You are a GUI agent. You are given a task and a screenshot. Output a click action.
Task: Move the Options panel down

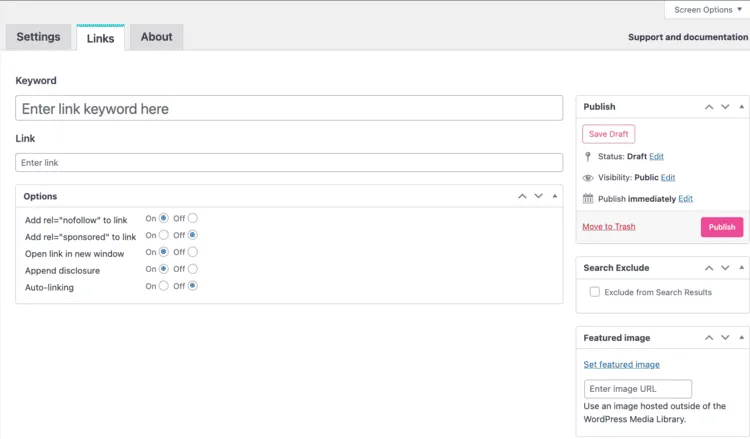point(539,196)
